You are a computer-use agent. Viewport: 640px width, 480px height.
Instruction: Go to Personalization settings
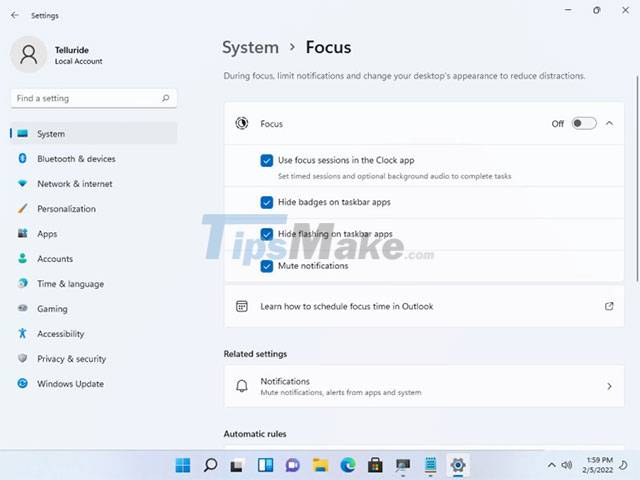click(x=94, y=209)
